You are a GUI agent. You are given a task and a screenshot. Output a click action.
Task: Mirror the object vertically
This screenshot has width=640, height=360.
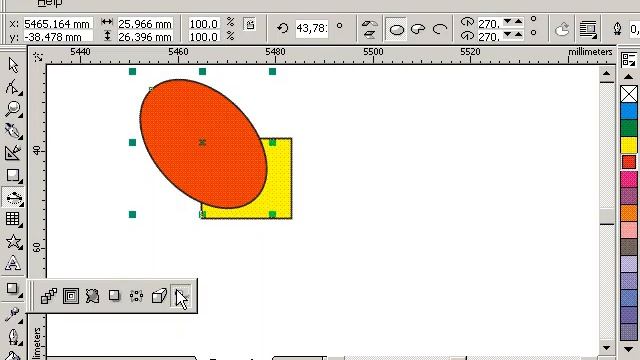(370, 35)
